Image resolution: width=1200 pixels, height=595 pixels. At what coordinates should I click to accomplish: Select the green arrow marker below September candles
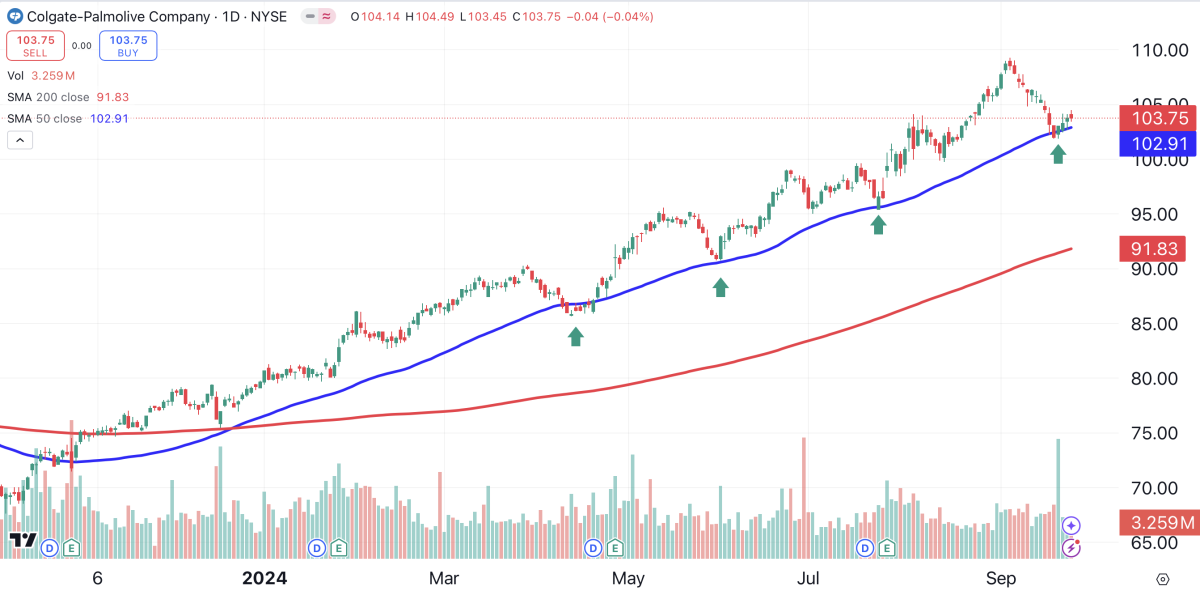click(1059, 153)
